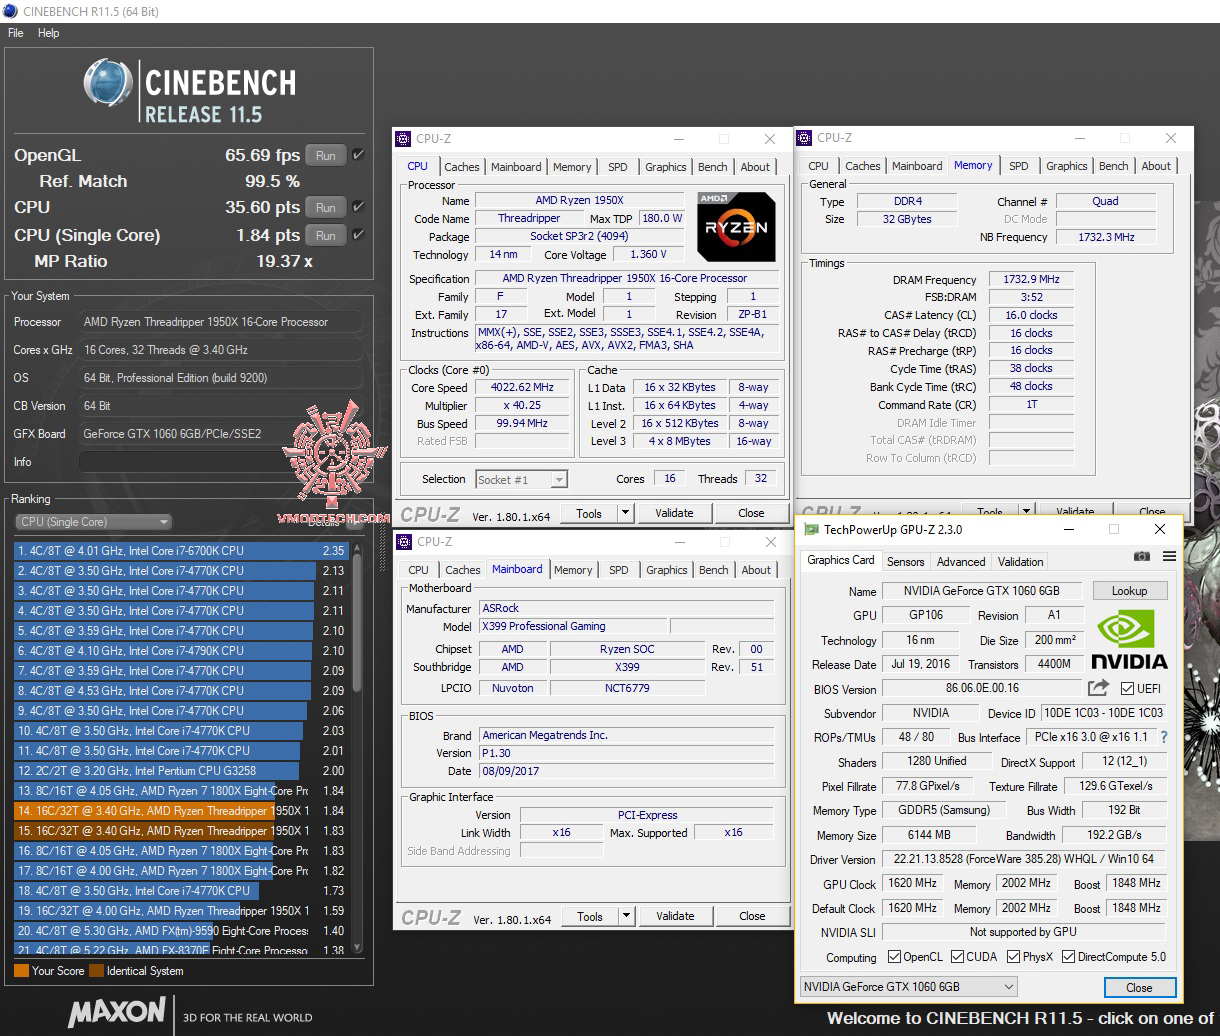
Task: Click the Validate button in CPU-Z
Action: click(x=675, y=512)
